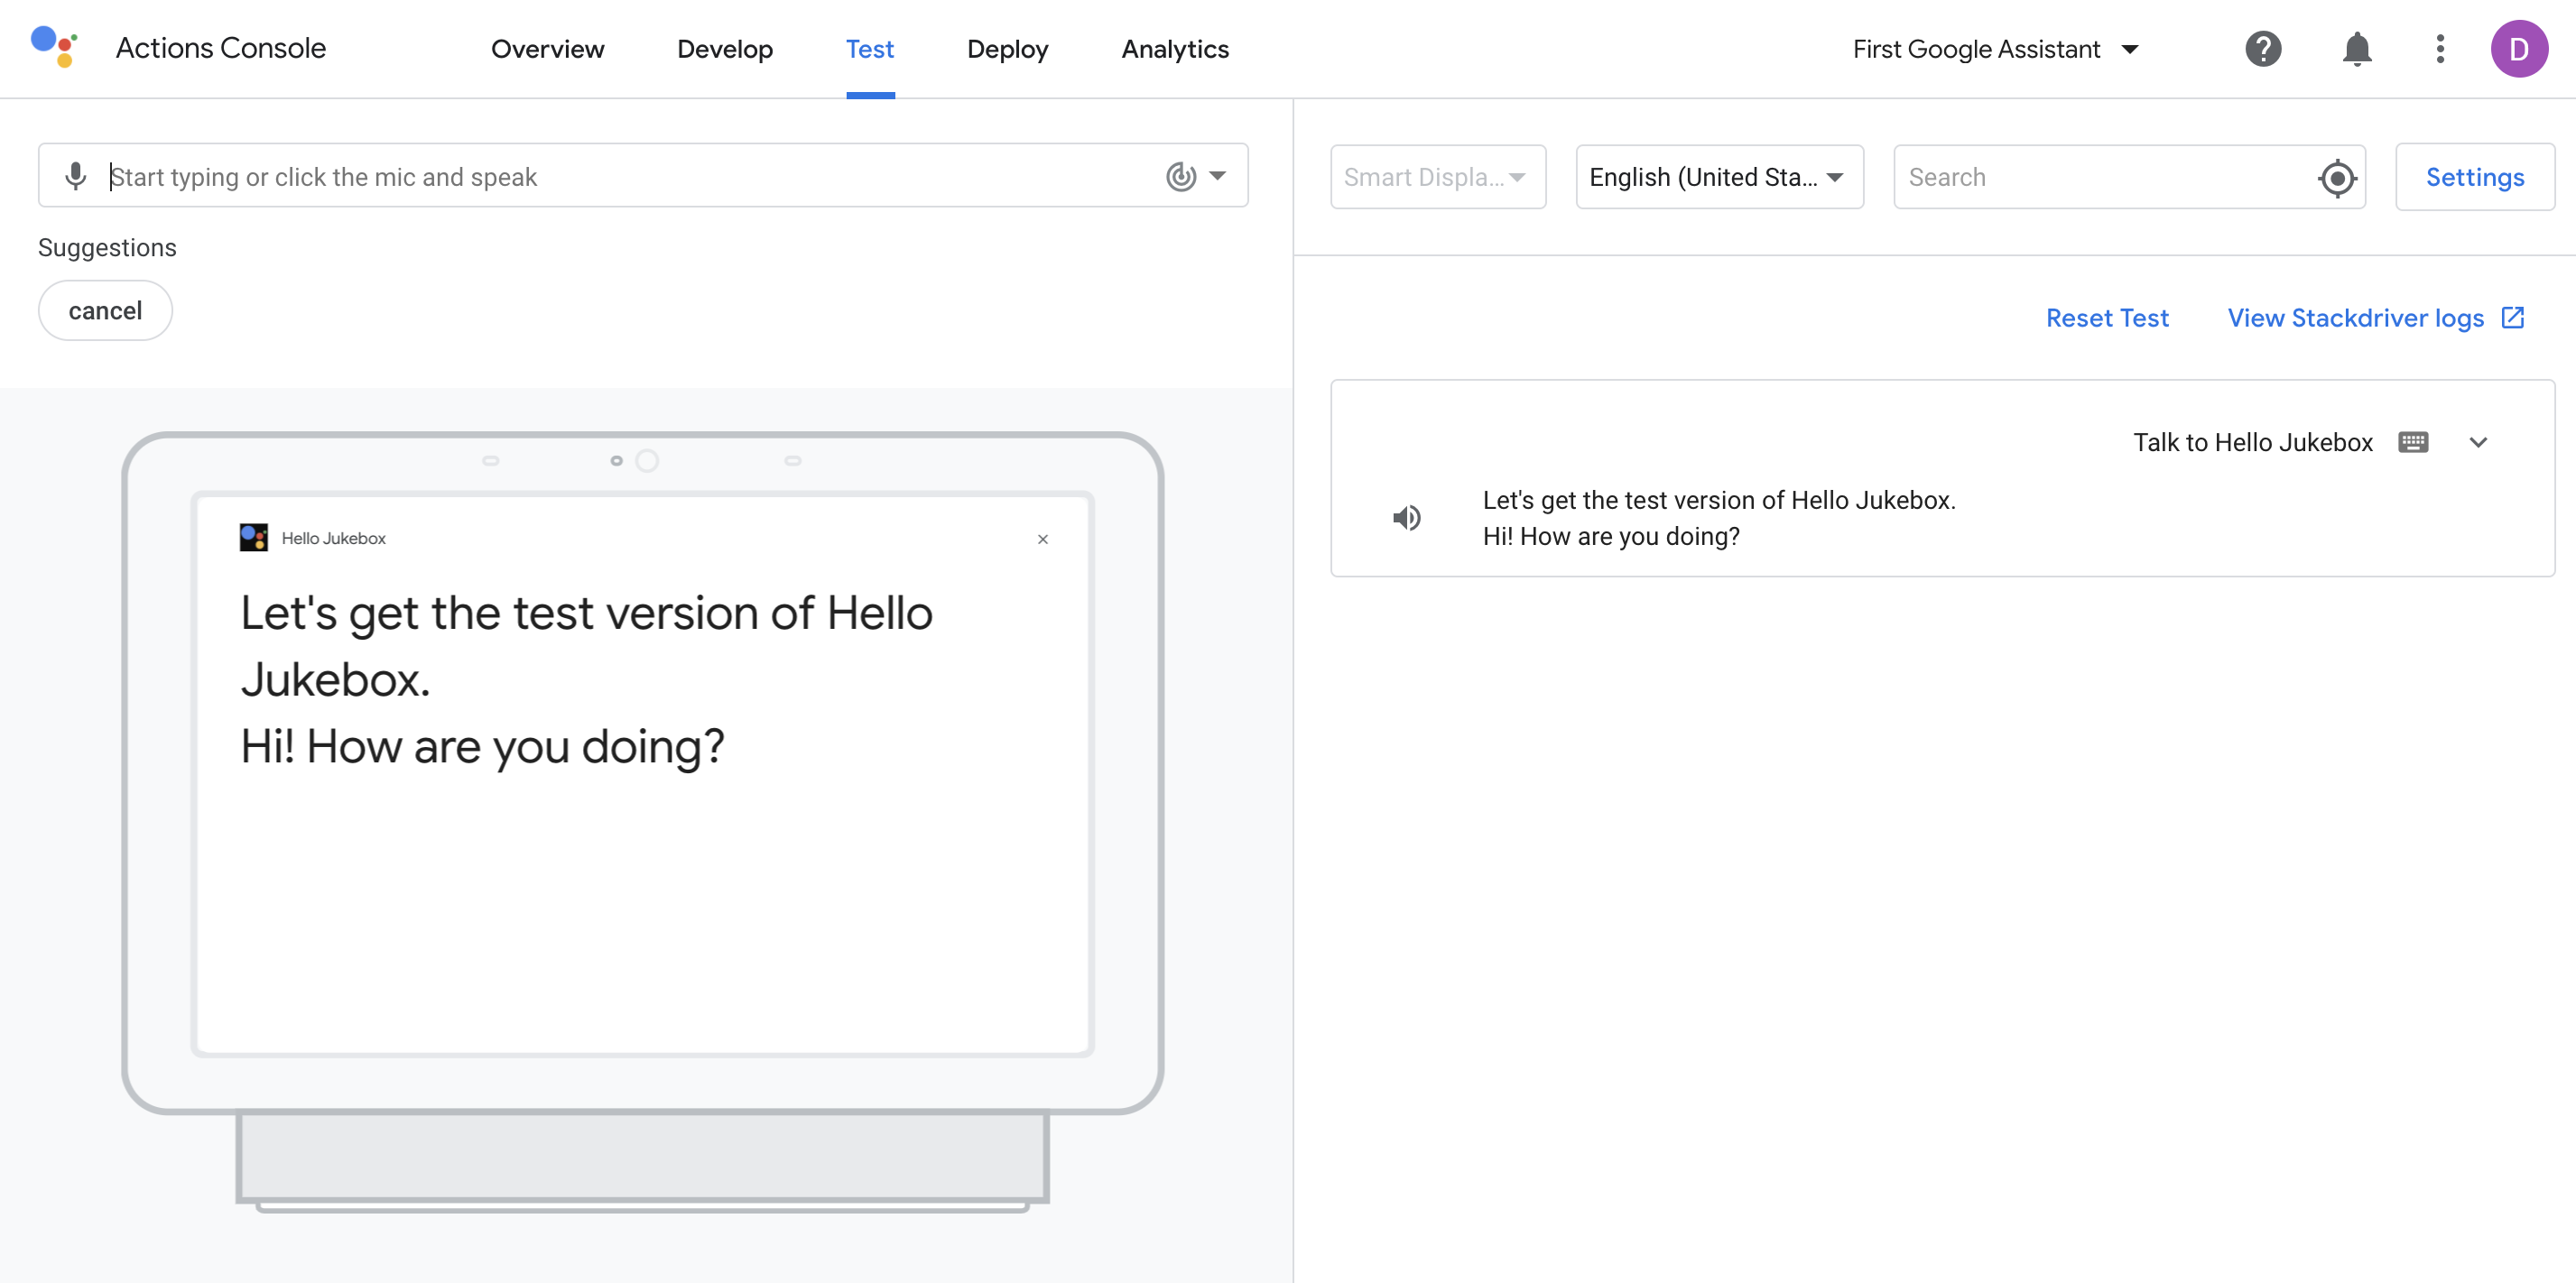
Task: Click the Google Assistant logo icon
Action: pos(54,47)
